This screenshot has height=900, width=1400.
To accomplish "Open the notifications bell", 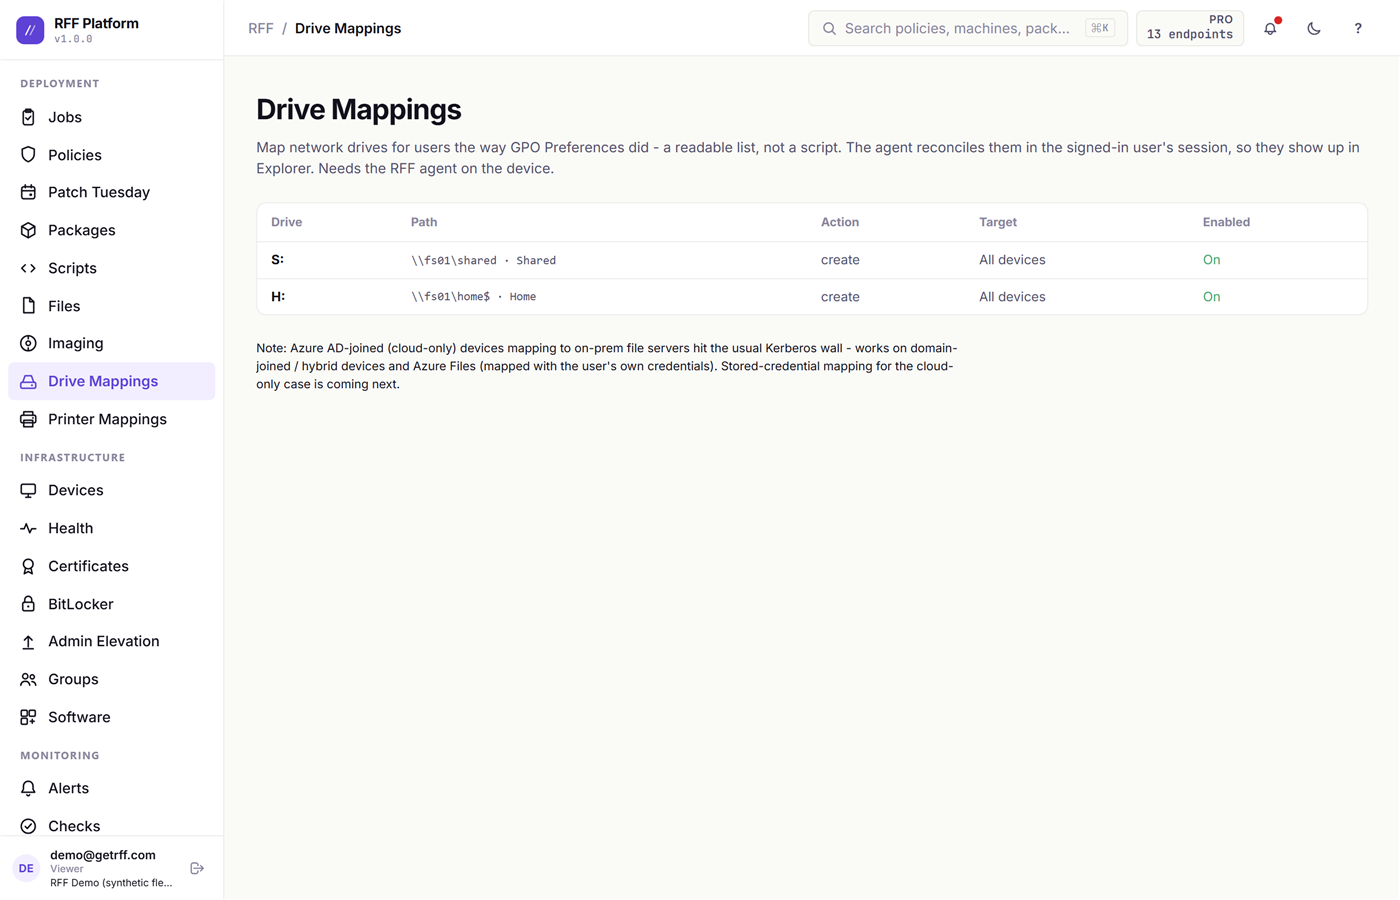I will 1270,29.
